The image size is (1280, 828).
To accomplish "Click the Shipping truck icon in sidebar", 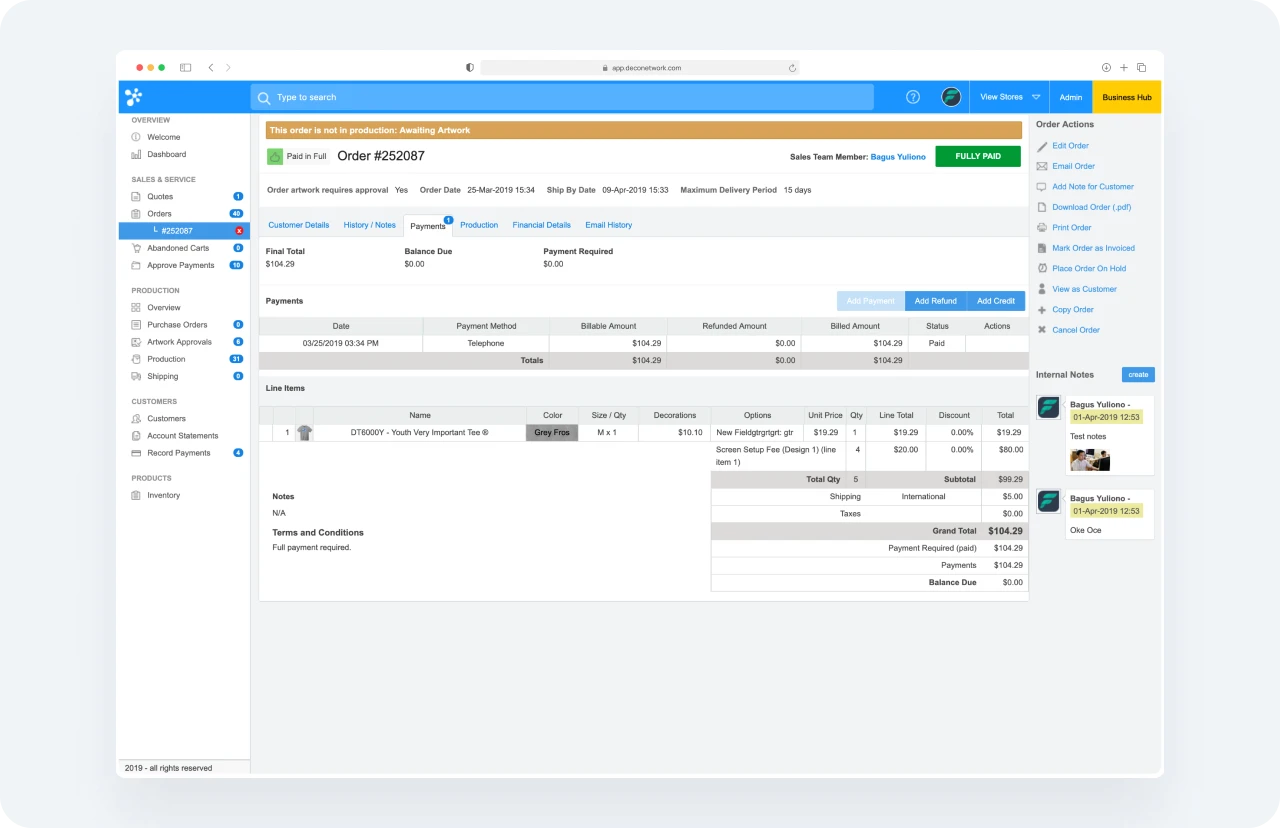I will [x=136, y=376].
